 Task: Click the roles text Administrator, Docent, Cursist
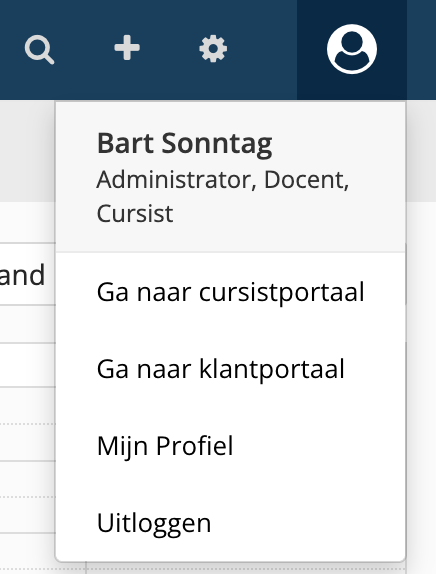click(x=223, y=196)
